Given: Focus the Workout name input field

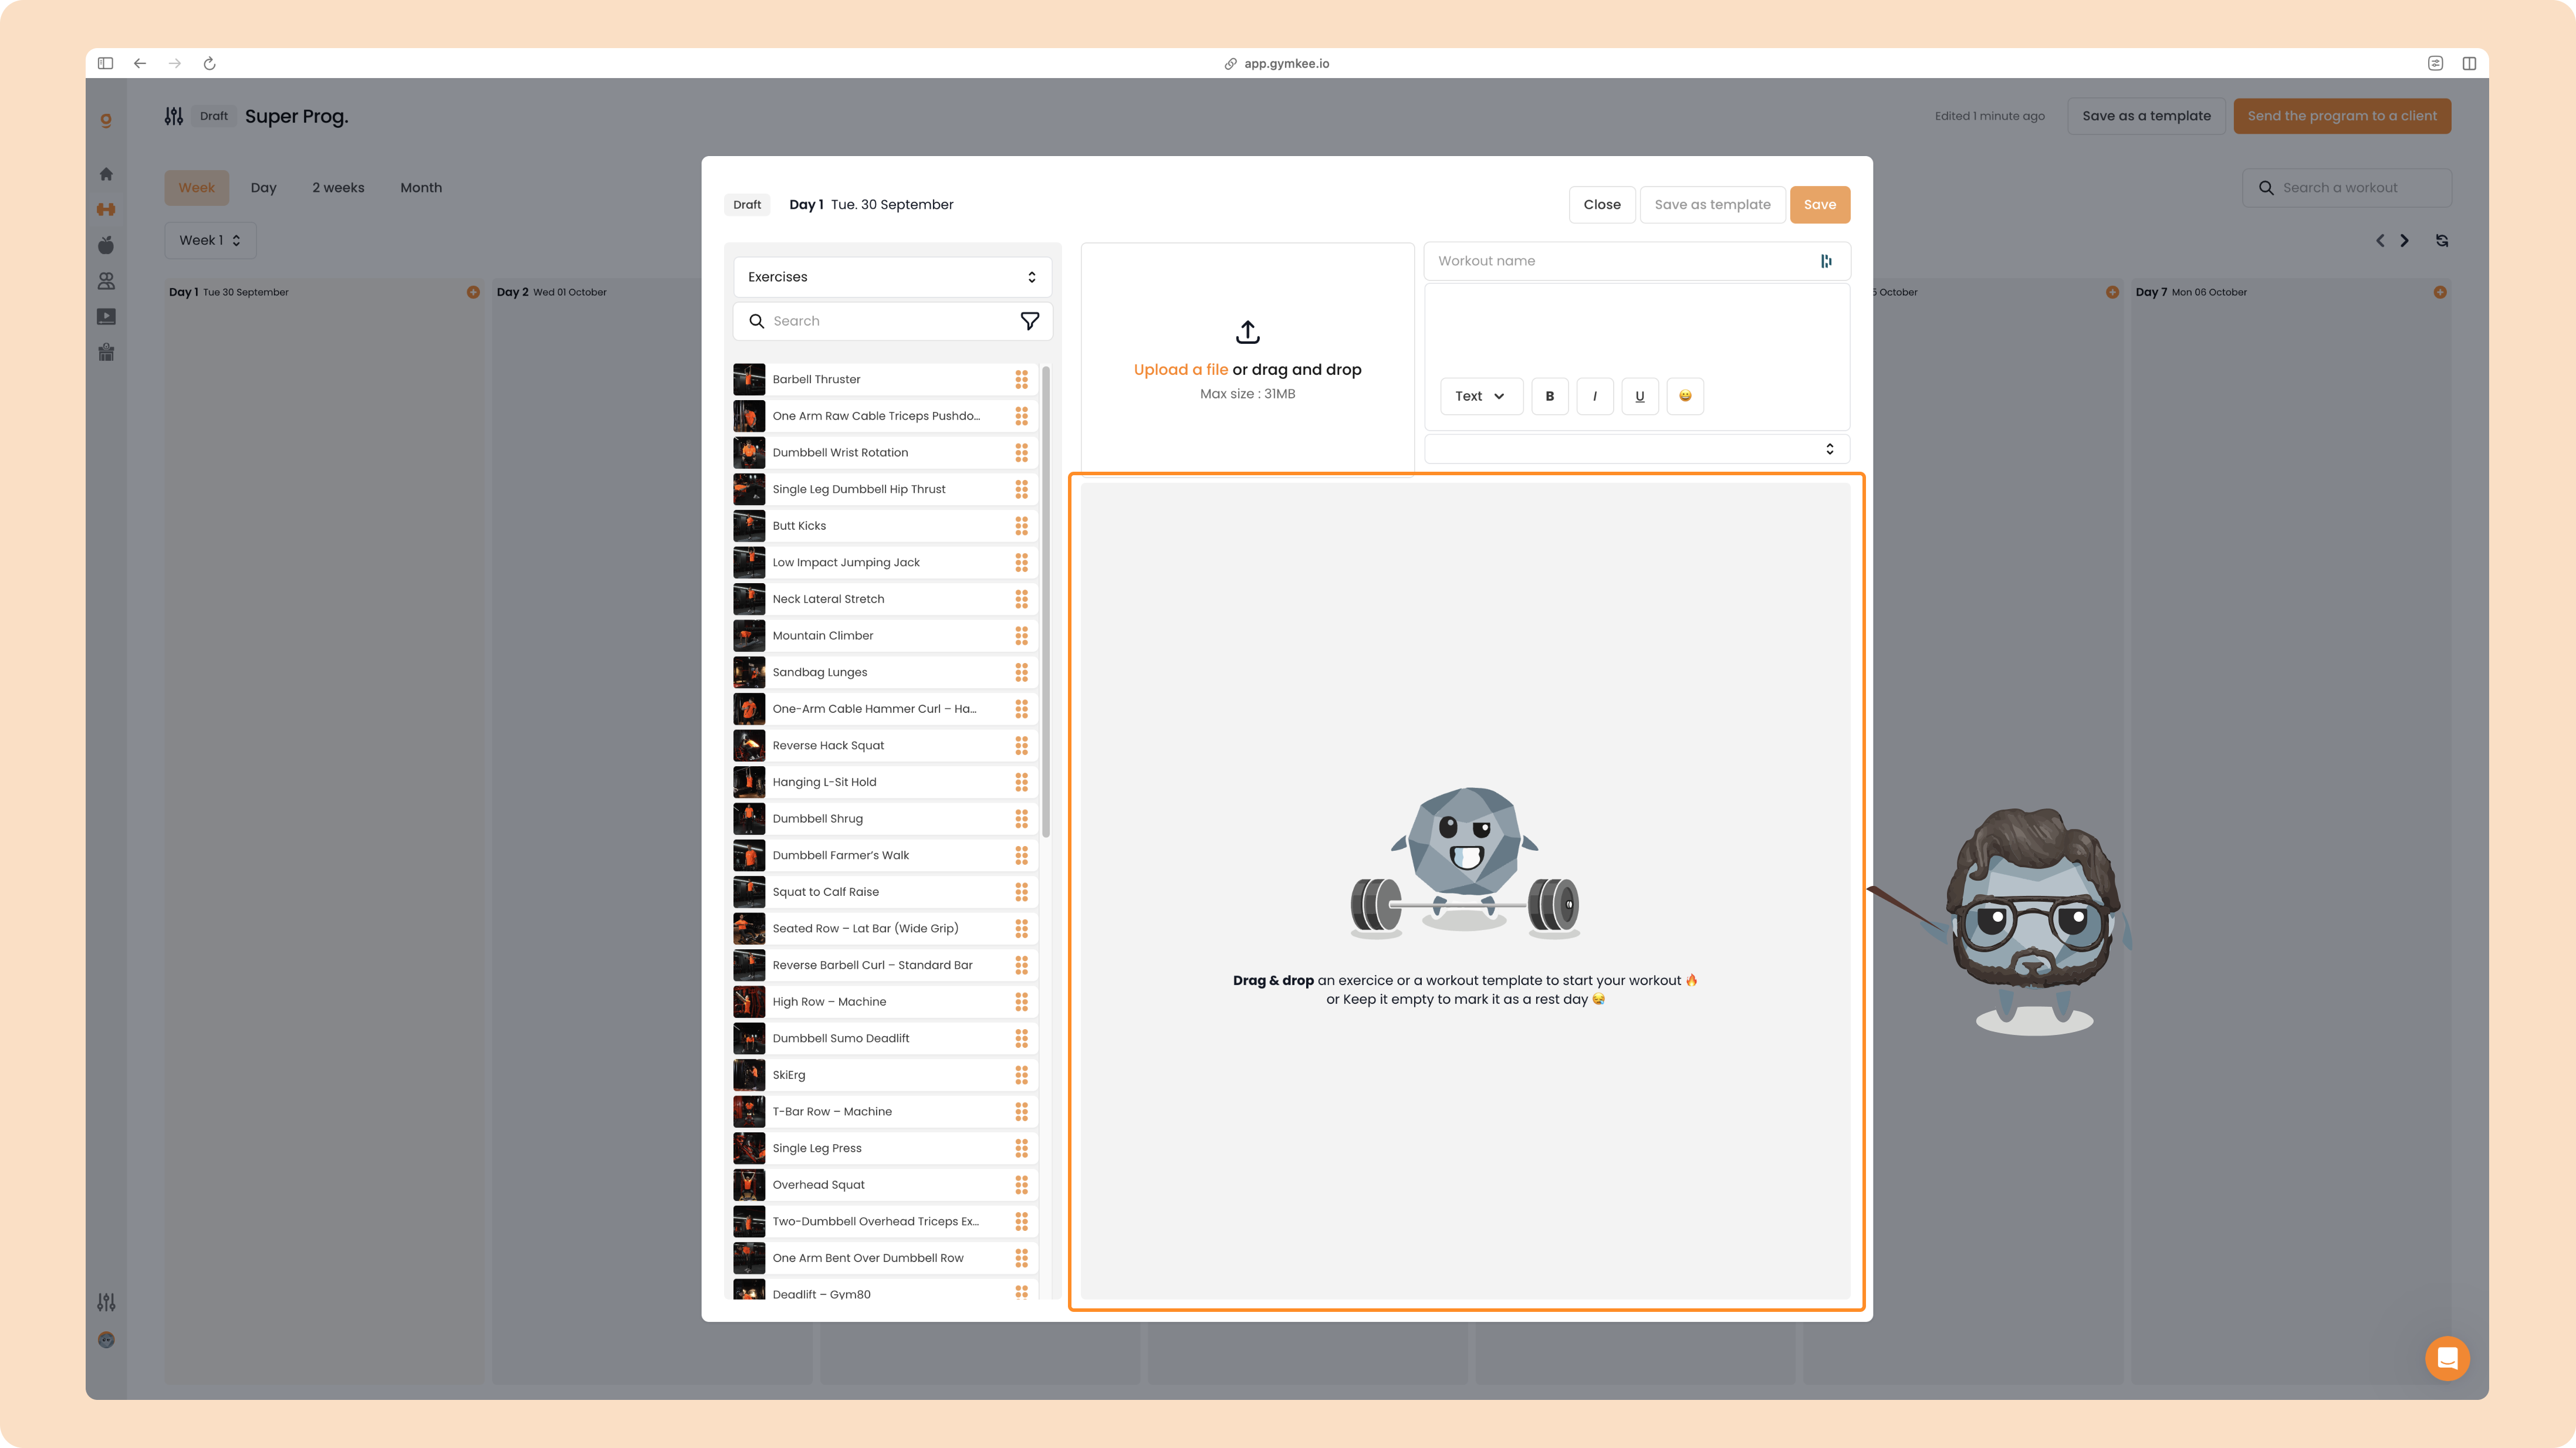Looking at the screenshot, I should (x=1637, y=261).
